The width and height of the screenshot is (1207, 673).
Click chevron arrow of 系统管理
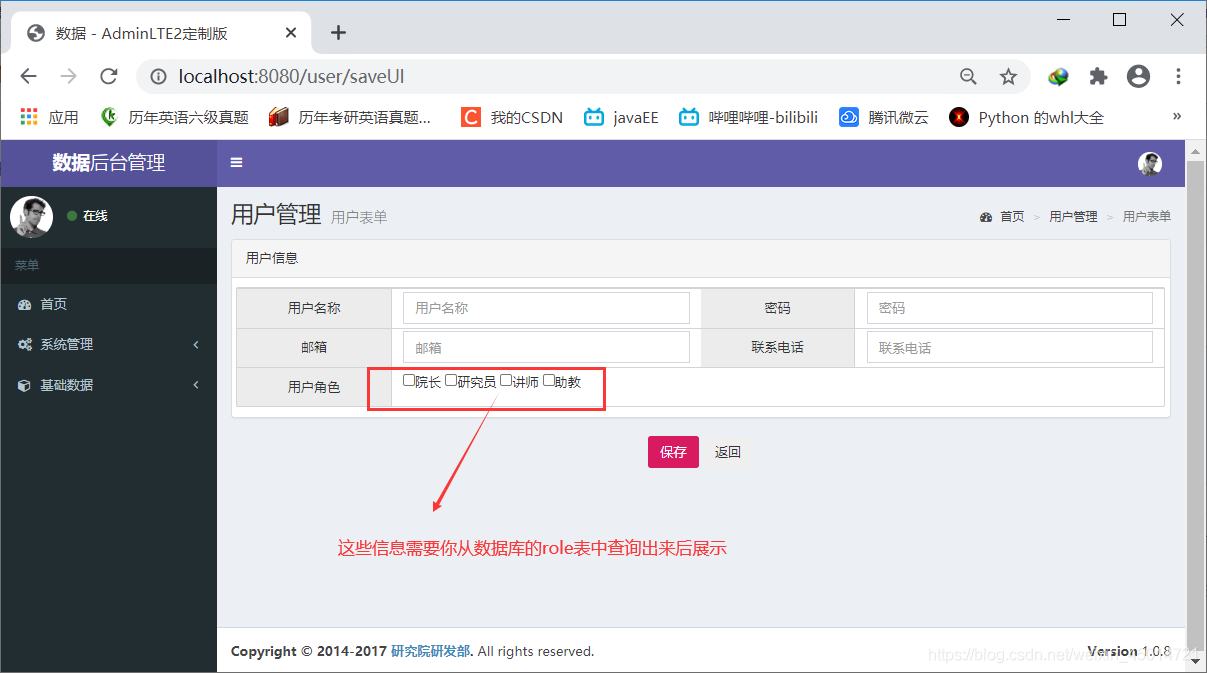[196, 344]
